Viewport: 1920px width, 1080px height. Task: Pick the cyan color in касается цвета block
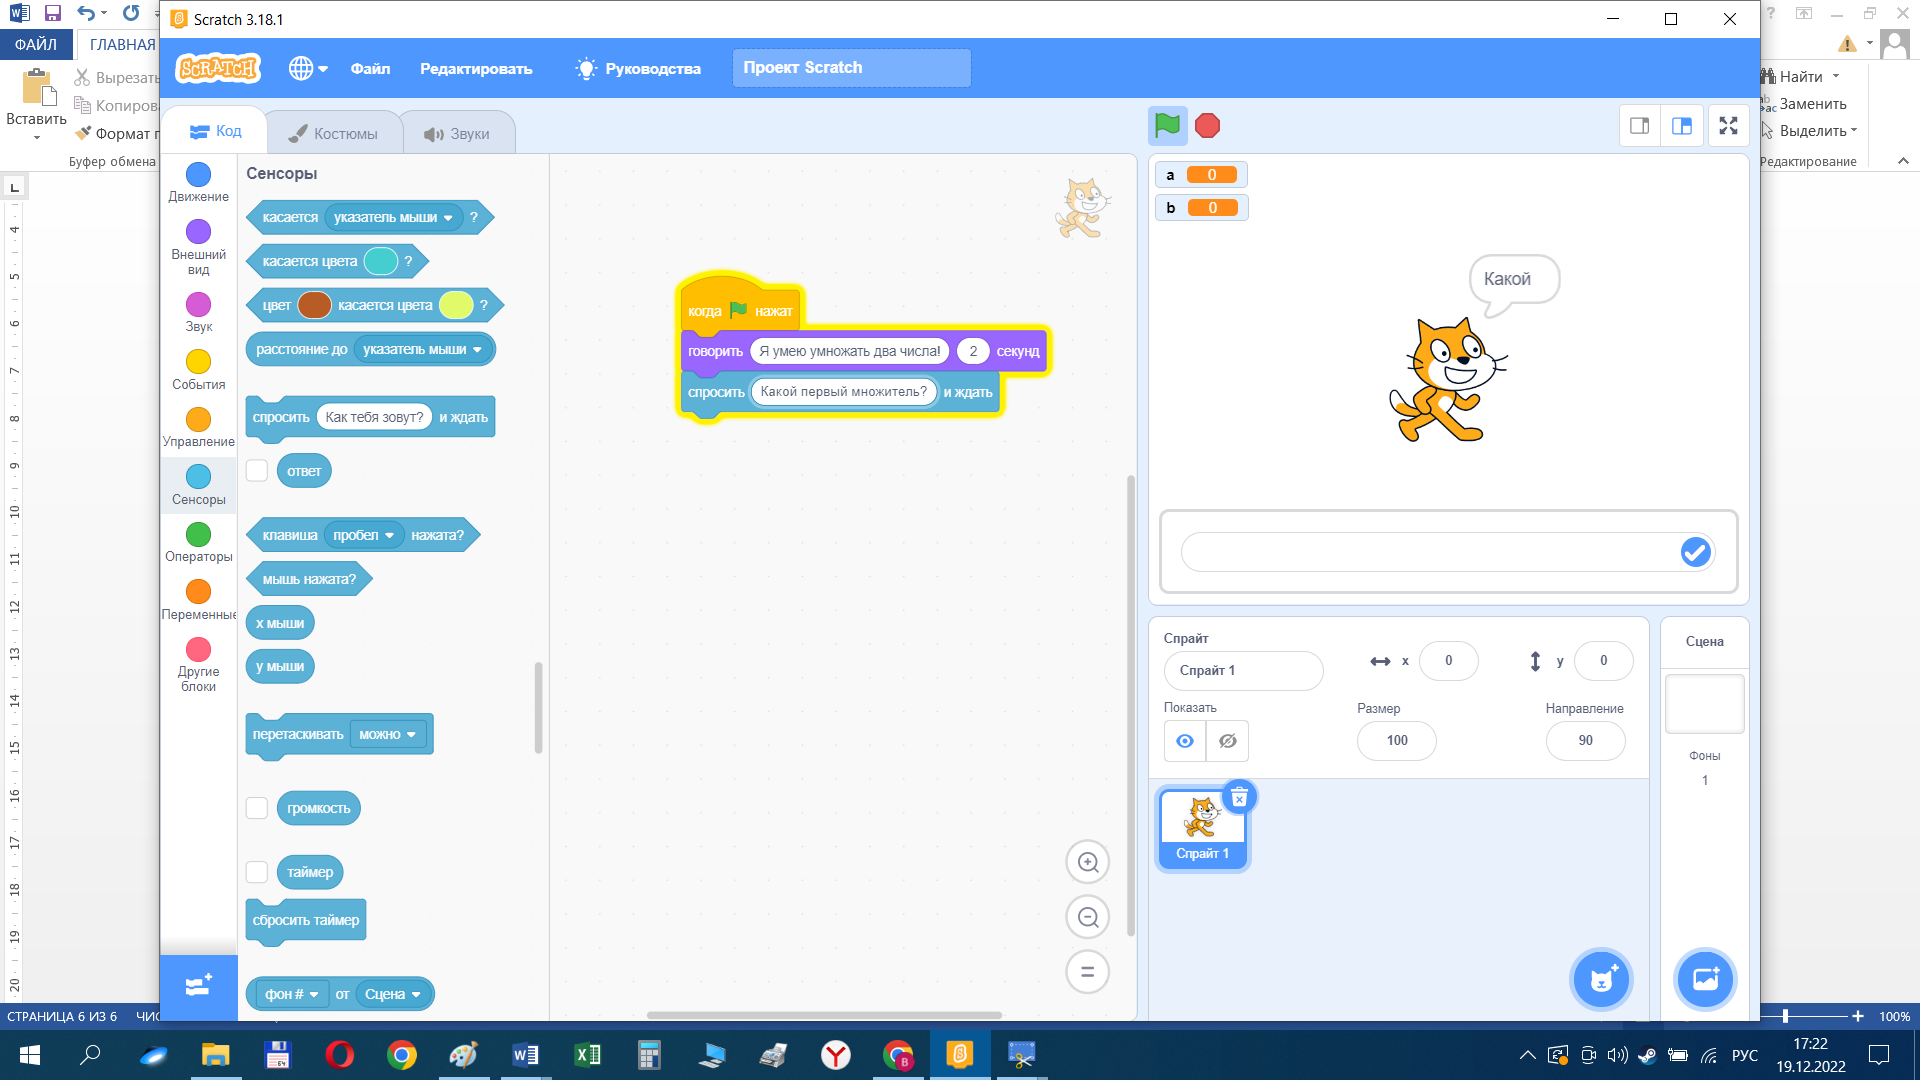pyautogui.click(x=381, y=261)
